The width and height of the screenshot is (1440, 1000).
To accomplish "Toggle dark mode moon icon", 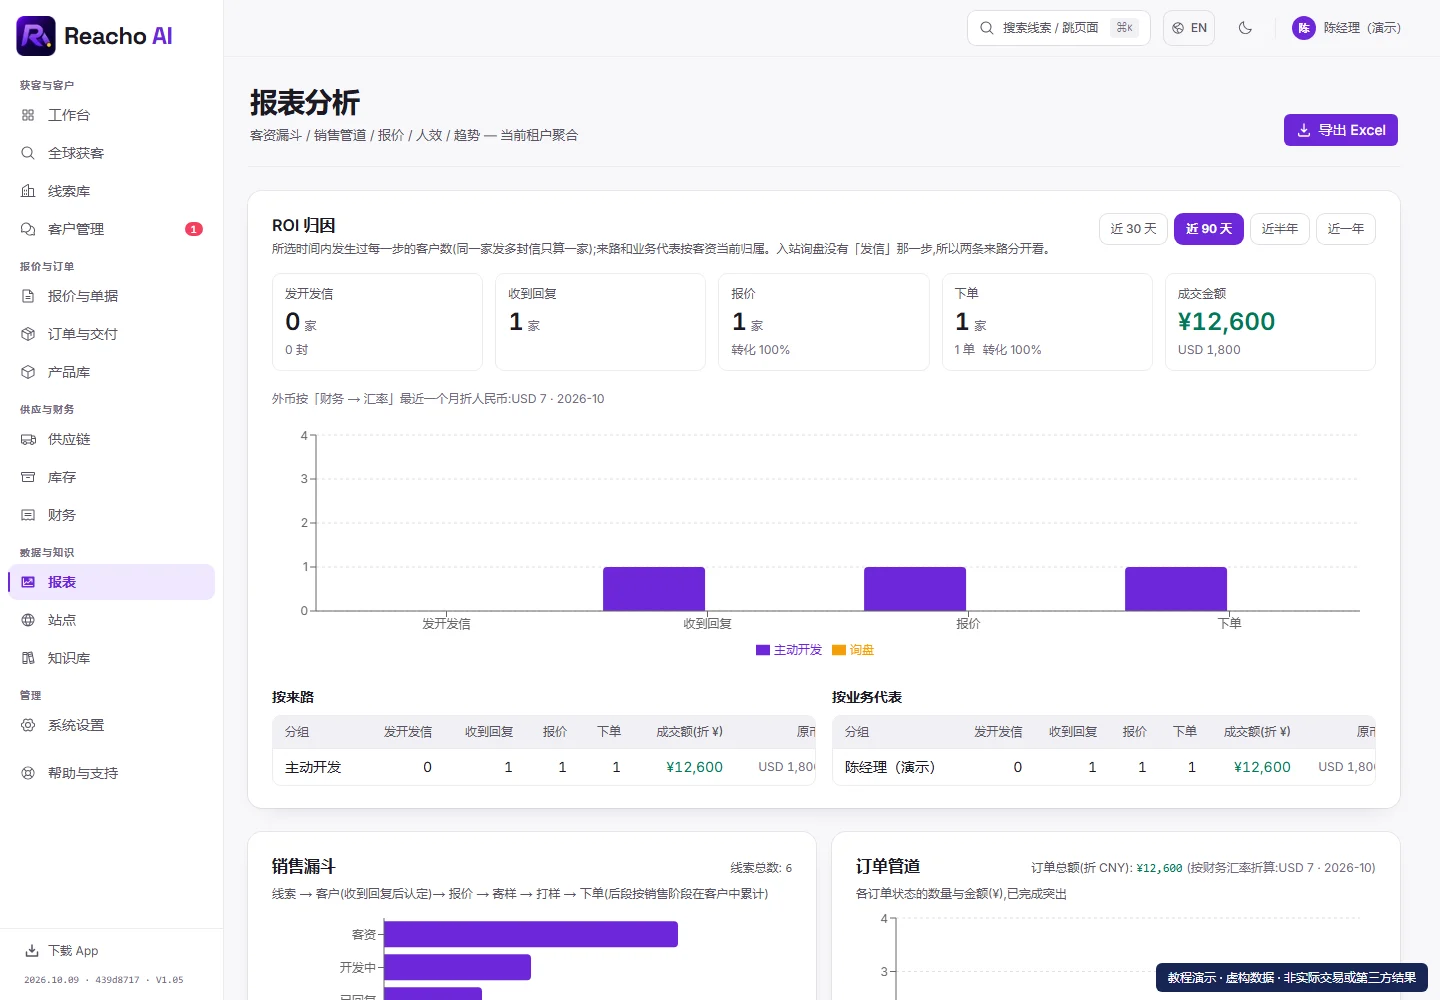I will coord(1245,28).
